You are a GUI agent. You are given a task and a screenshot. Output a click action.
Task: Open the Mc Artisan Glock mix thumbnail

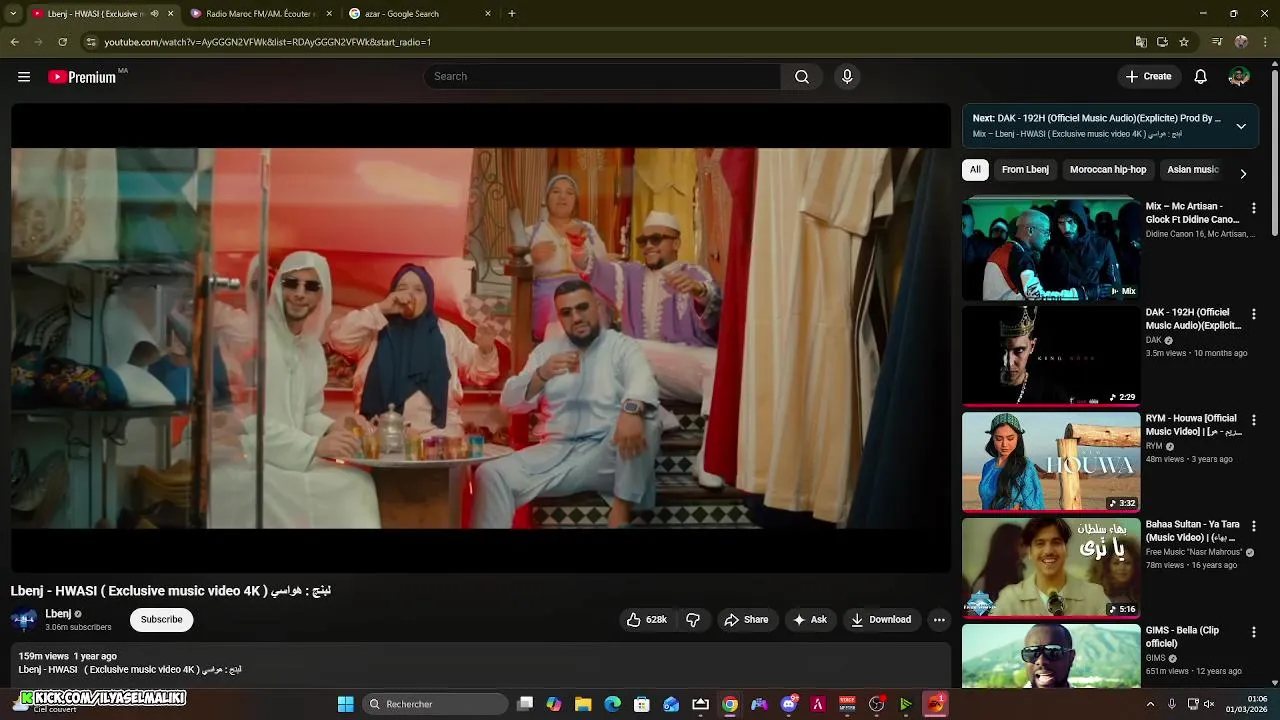coord(1050,250)
